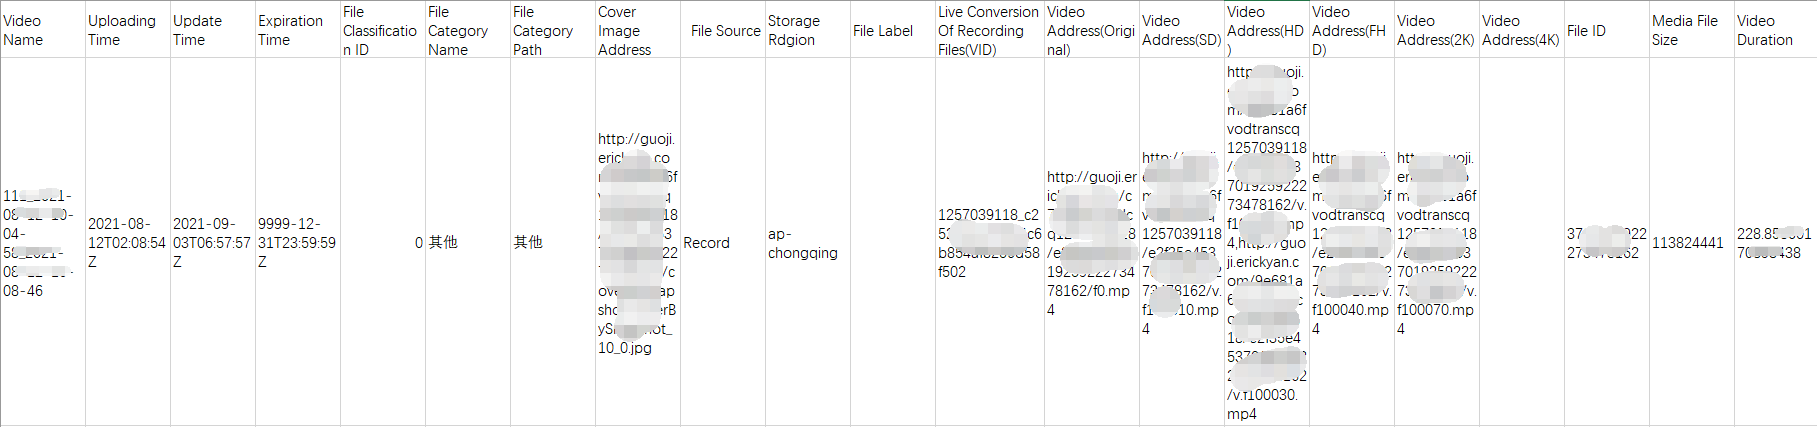This screenshot has width=1817, height=427.
Task: Click the Cover Image Address header
Action: tap(638, 30)
